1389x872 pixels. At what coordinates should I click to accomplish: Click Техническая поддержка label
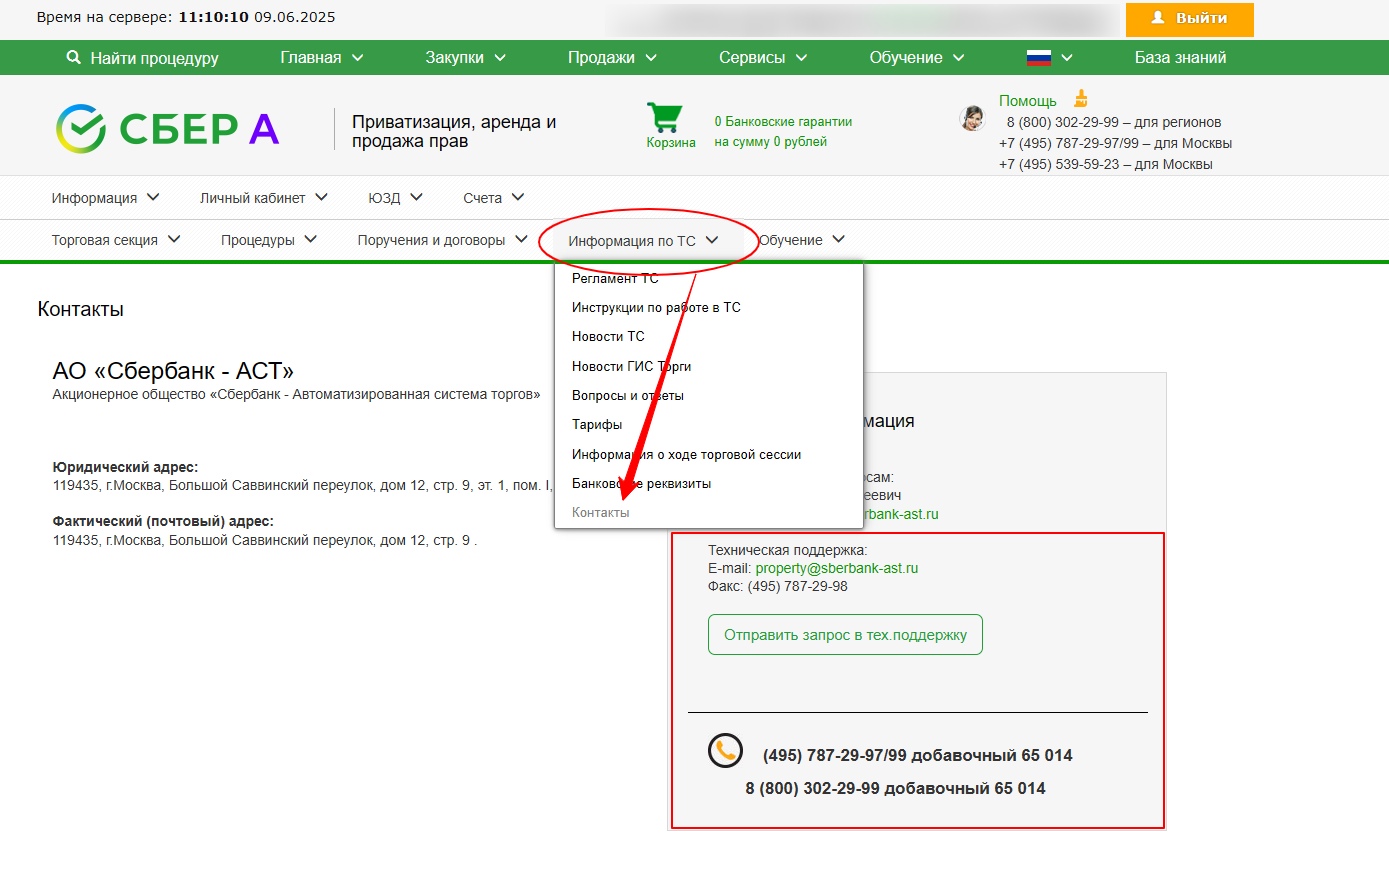pyautogui.click(x=788, y=550)
